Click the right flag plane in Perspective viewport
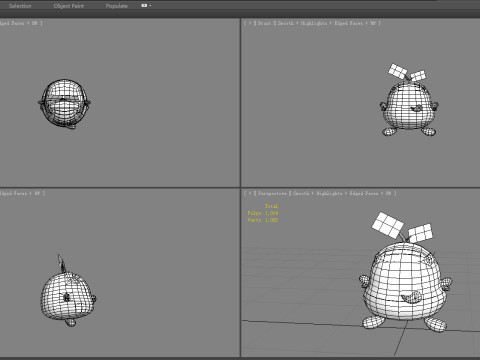Screen dimensions: 480x360 tap(420, 233)
